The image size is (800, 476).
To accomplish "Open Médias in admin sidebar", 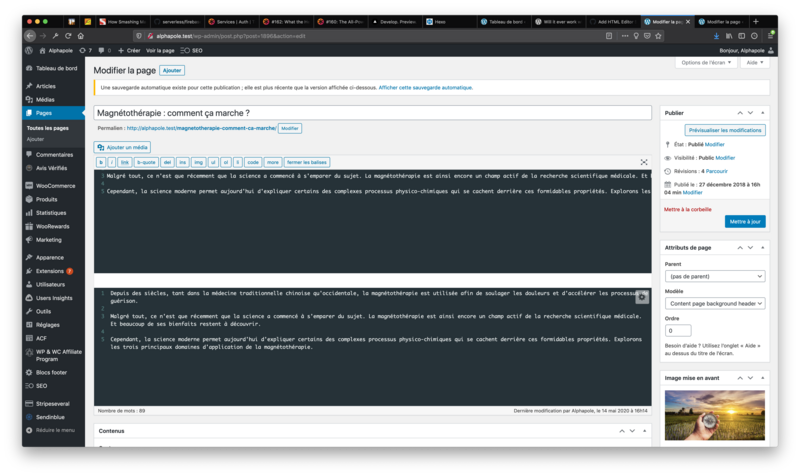I will [54, 99].
